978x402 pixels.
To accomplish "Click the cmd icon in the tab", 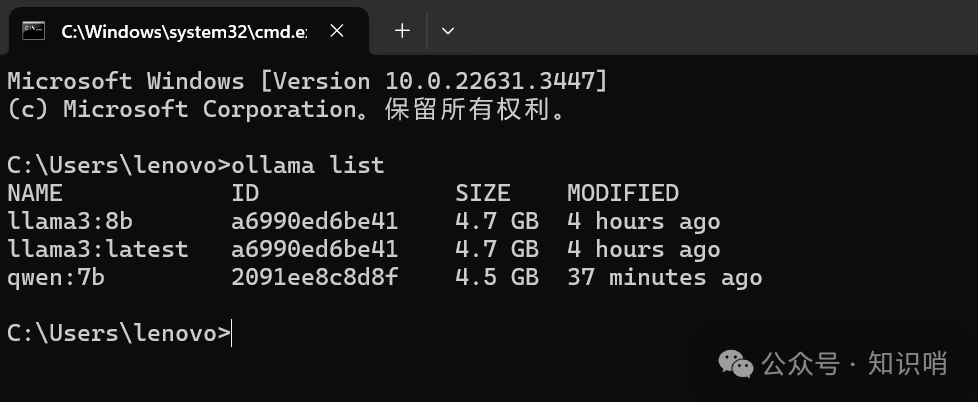I will coord(33,31).
